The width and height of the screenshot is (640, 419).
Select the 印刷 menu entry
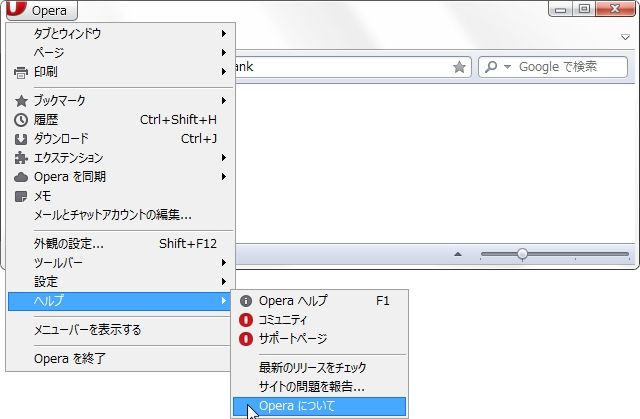click(120, 72)
